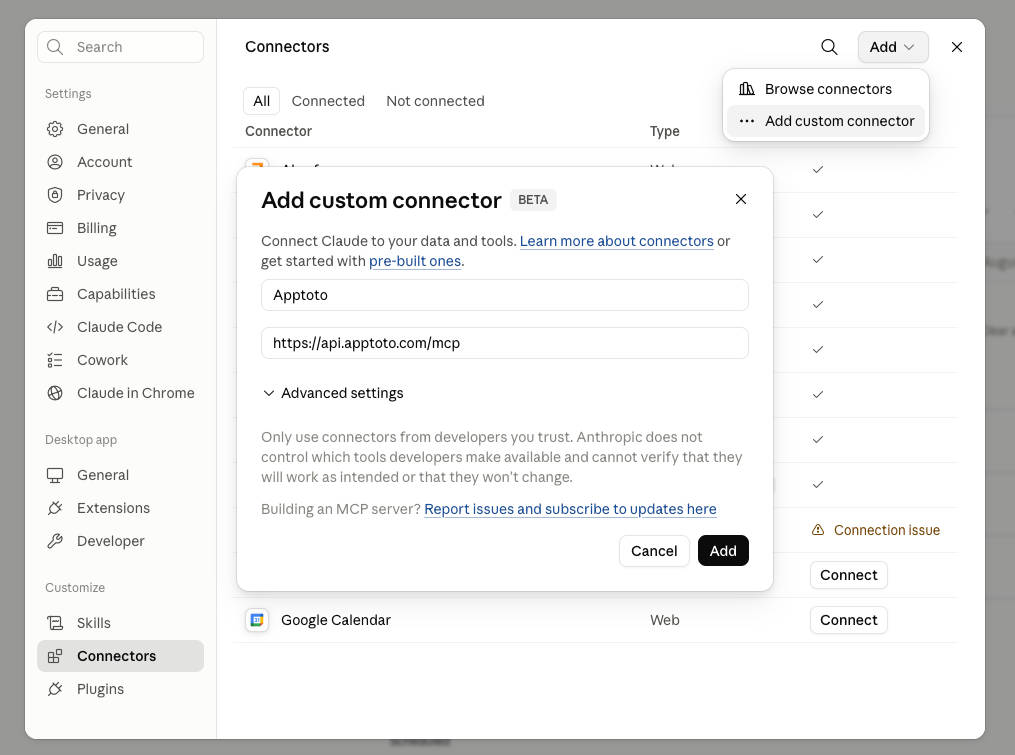Open Privacy shield icon

coord(55,195)
